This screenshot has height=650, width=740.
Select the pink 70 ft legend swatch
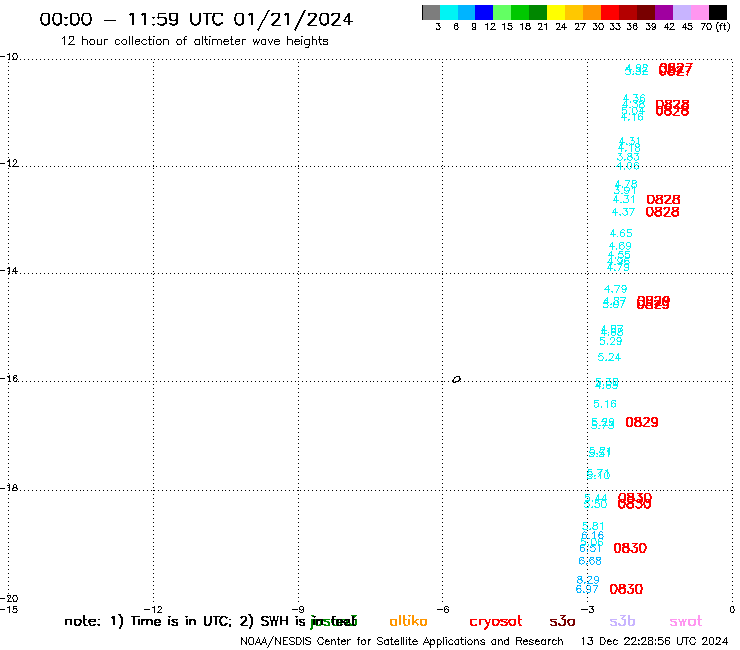coord(699,12)
